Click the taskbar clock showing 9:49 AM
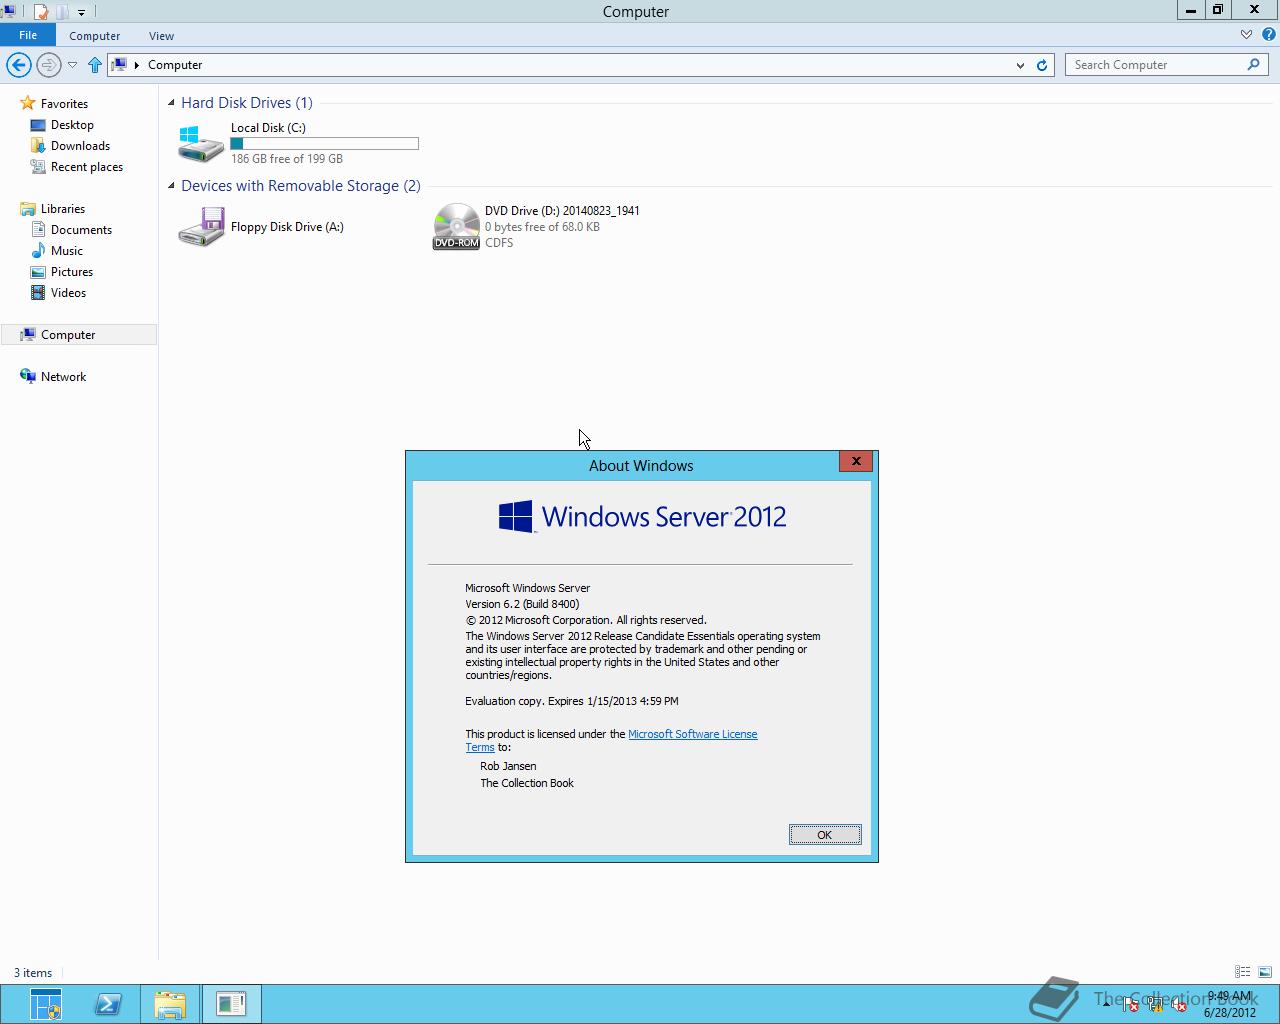Image resolution: width=1280 pixels, height=1024 pixels. pos(1229,1004)
